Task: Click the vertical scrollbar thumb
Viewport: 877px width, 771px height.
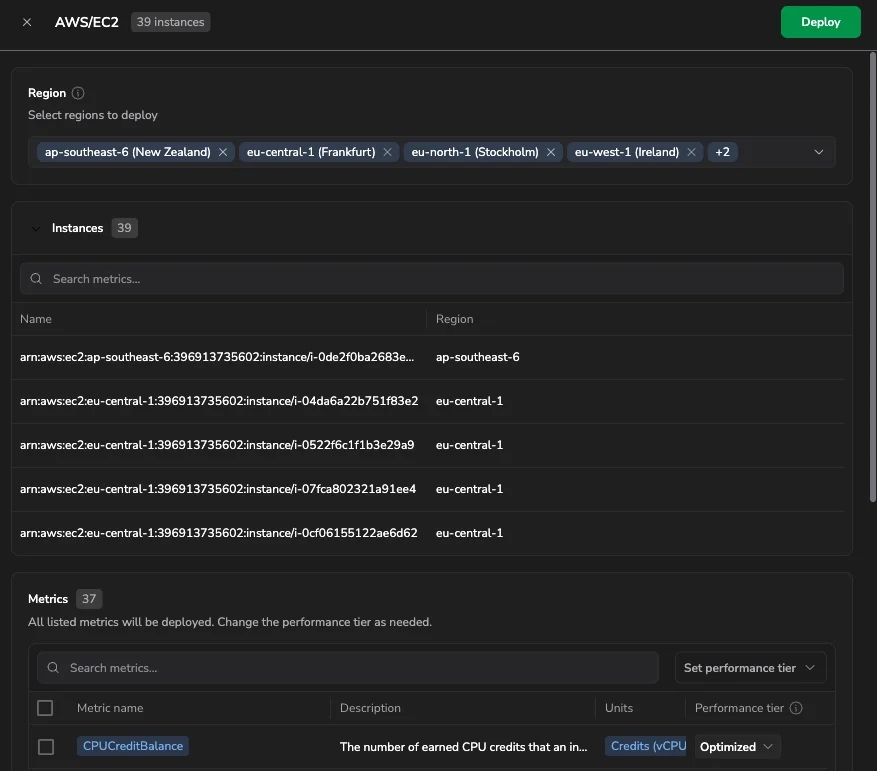Action: pyautogui.click(x=873, y=277)
